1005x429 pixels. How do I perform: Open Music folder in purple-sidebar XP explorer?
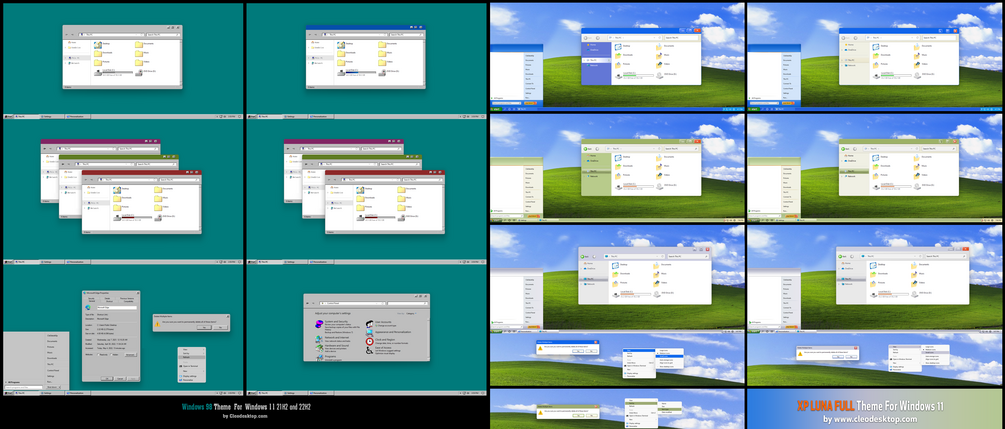[659, 56]
